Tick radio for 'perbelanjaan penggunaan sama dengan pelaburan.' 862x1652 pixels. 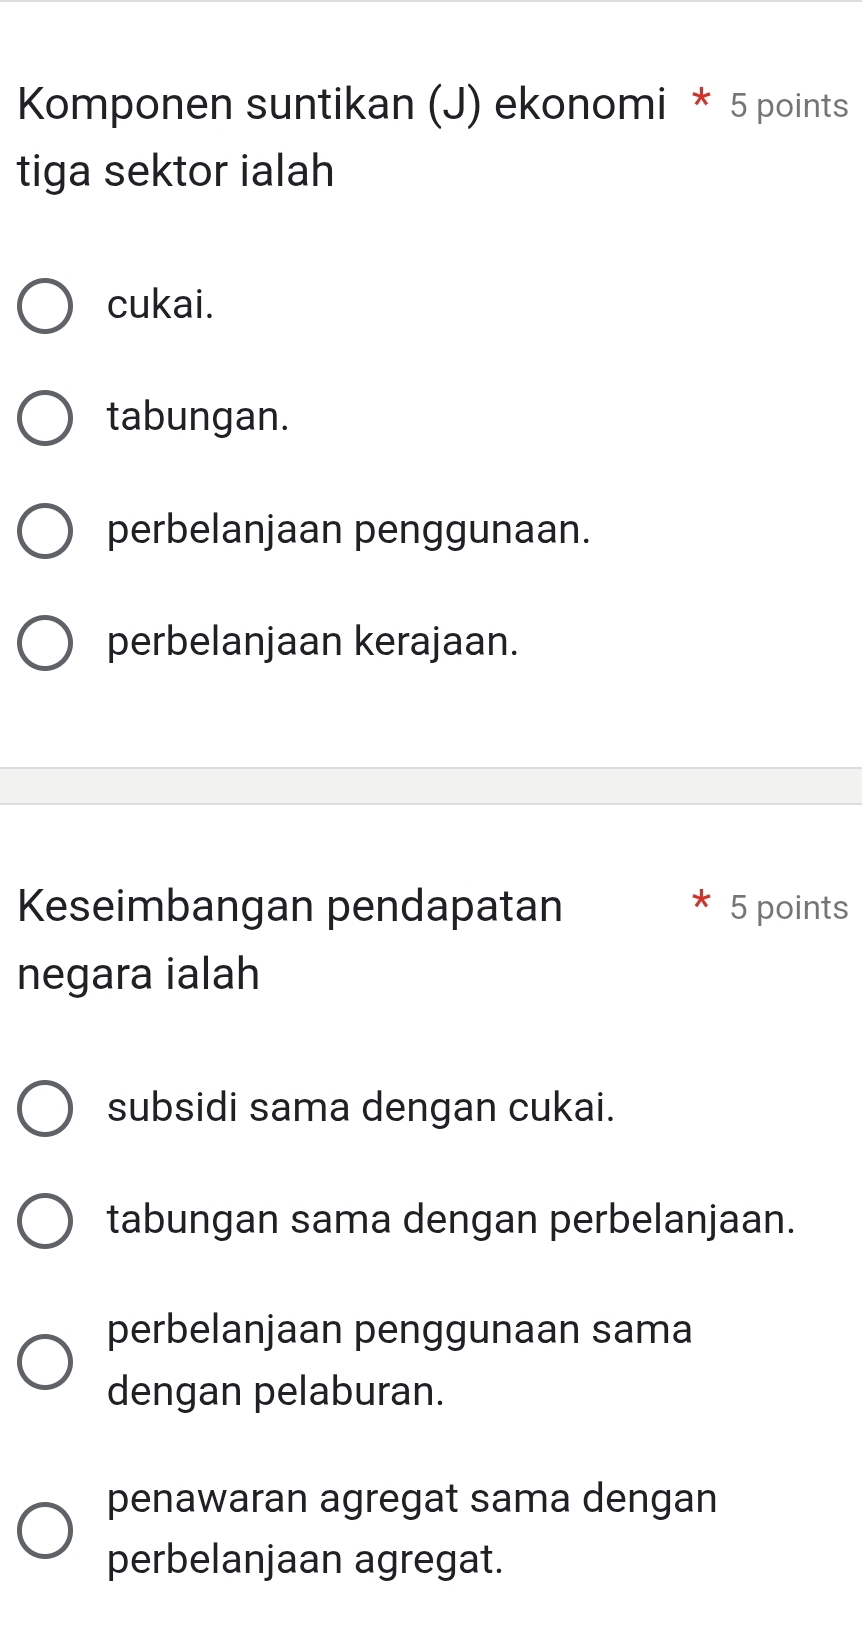pos(45,1362)
